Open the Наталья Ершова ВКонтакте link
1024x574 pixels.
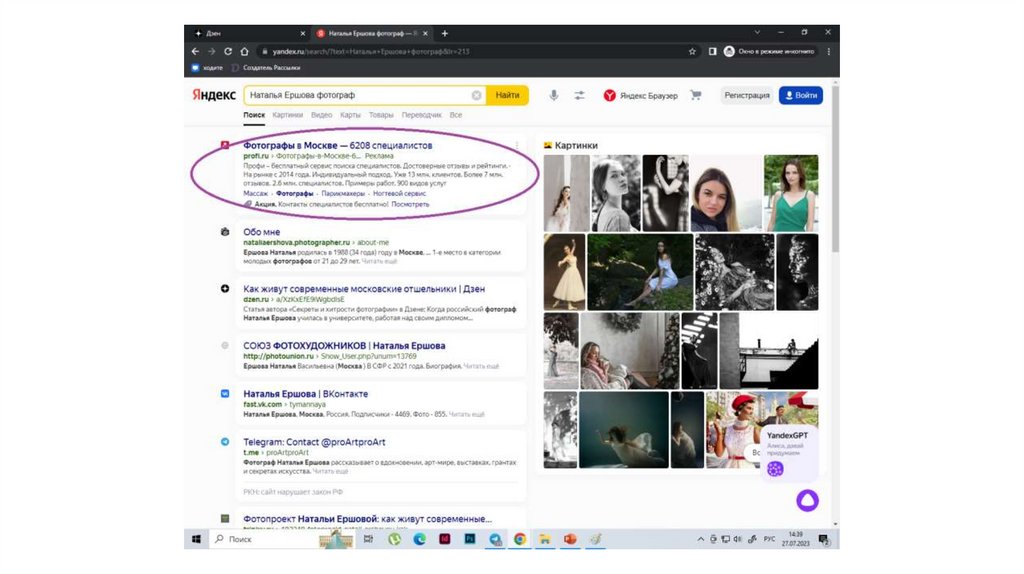(x=306, y=394)
